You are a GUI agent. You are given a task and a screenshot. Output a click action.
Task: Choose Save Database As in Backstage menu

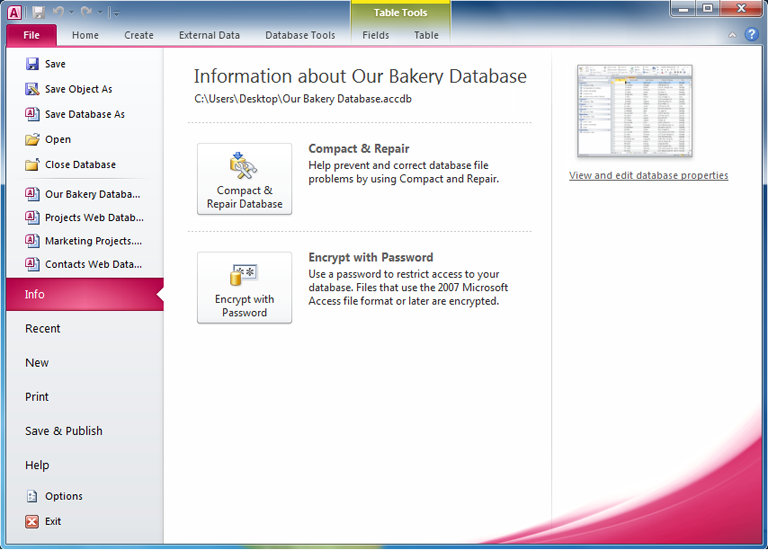pyautogui.click(x=84, y=114)
